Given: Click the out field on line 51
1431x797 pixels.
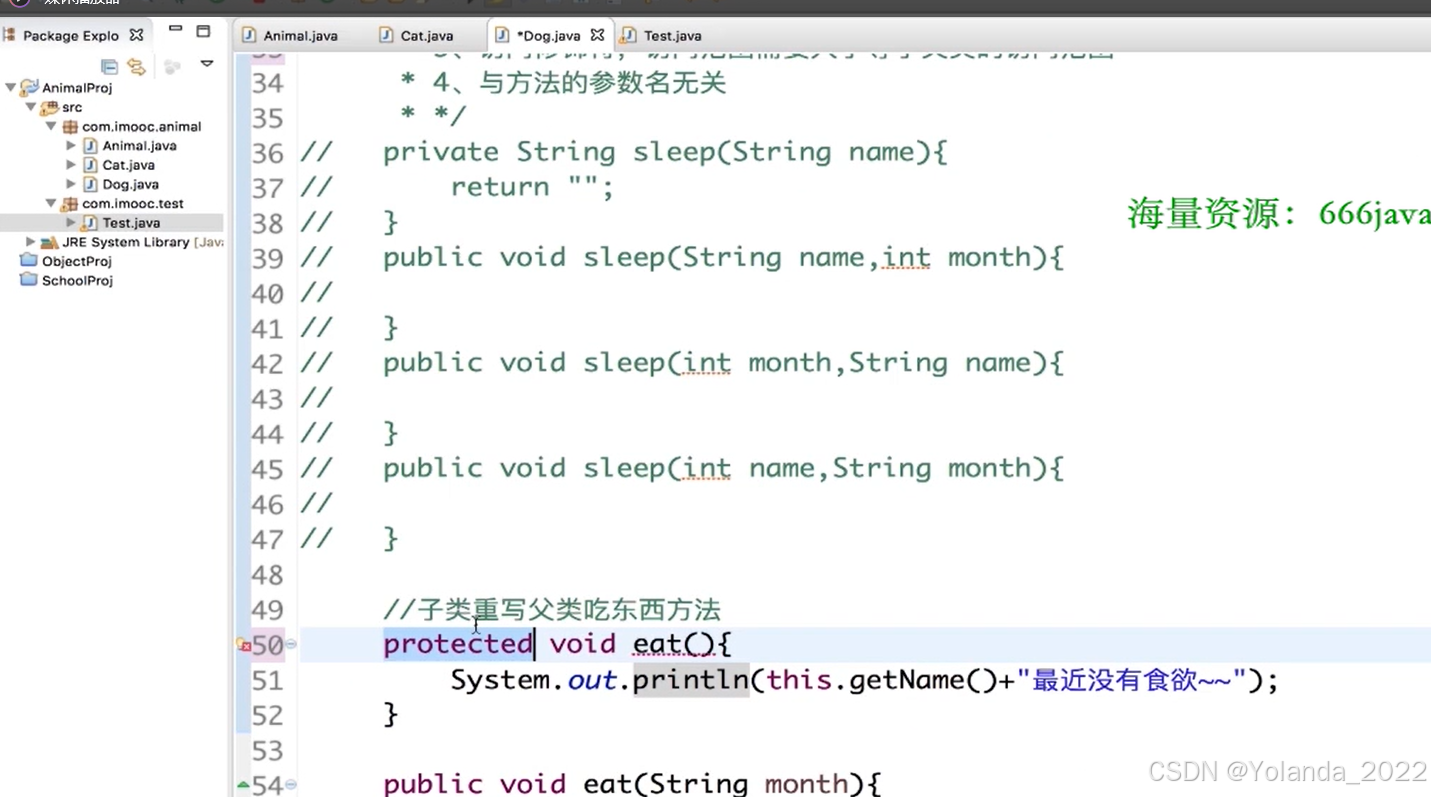Looking at the screenshot, I should tap(591, 681).
